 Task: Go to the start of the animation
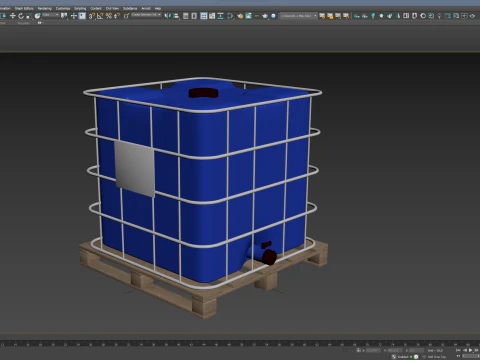pos(458,350)
